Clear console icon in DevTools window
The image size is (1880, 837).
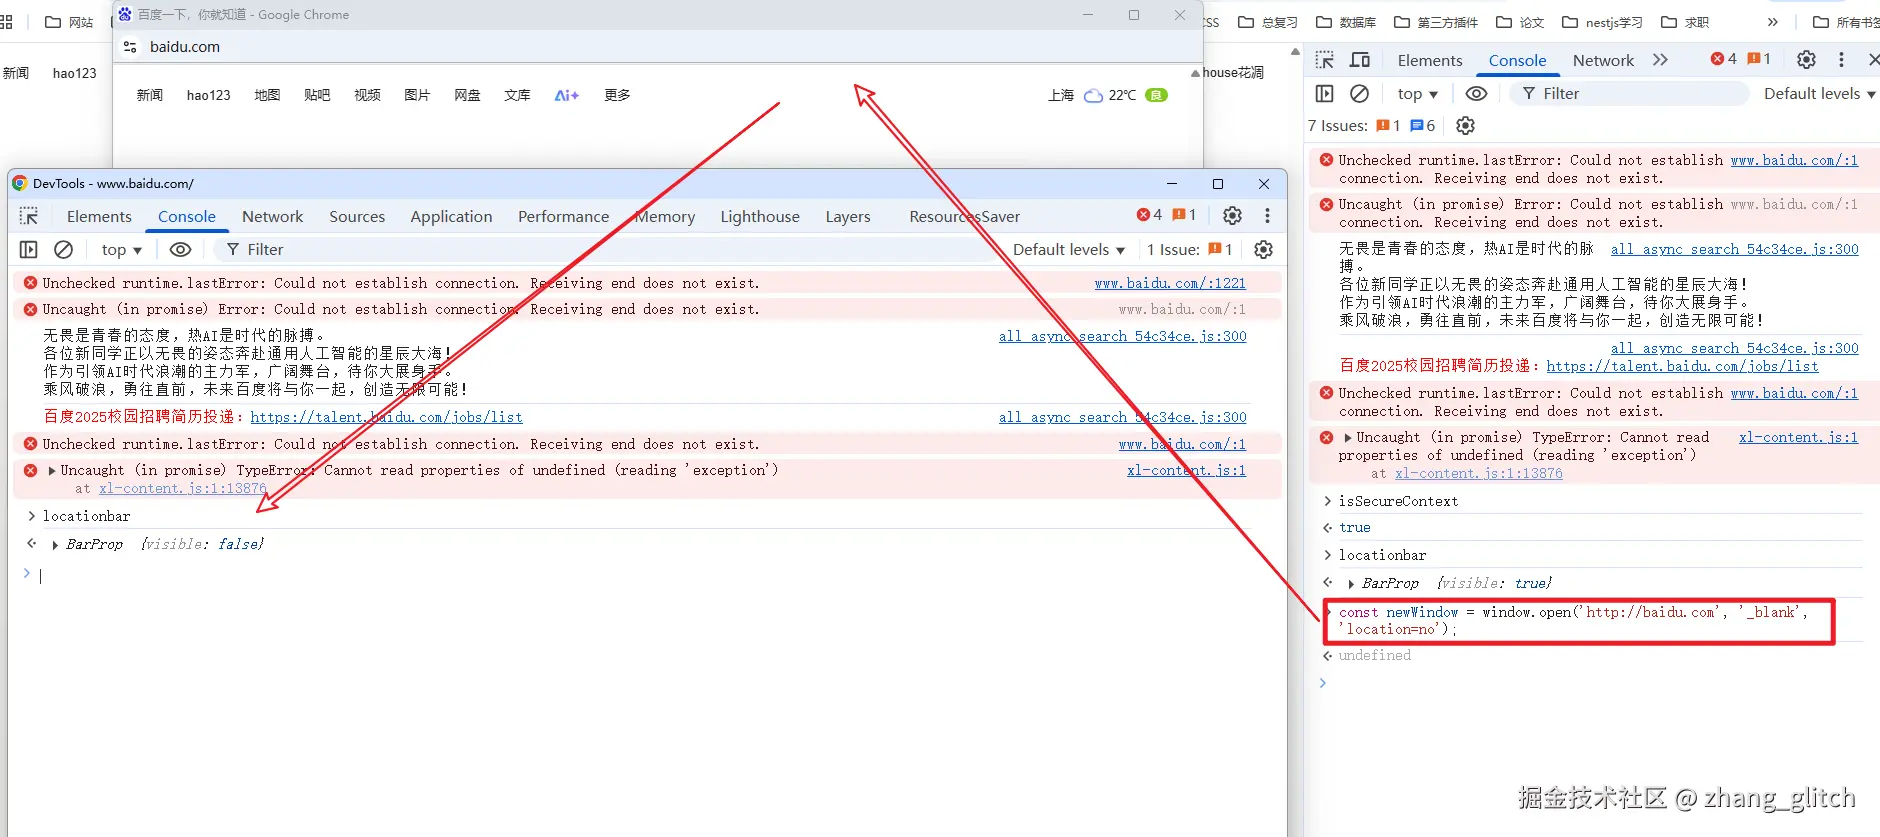point(63,249)
